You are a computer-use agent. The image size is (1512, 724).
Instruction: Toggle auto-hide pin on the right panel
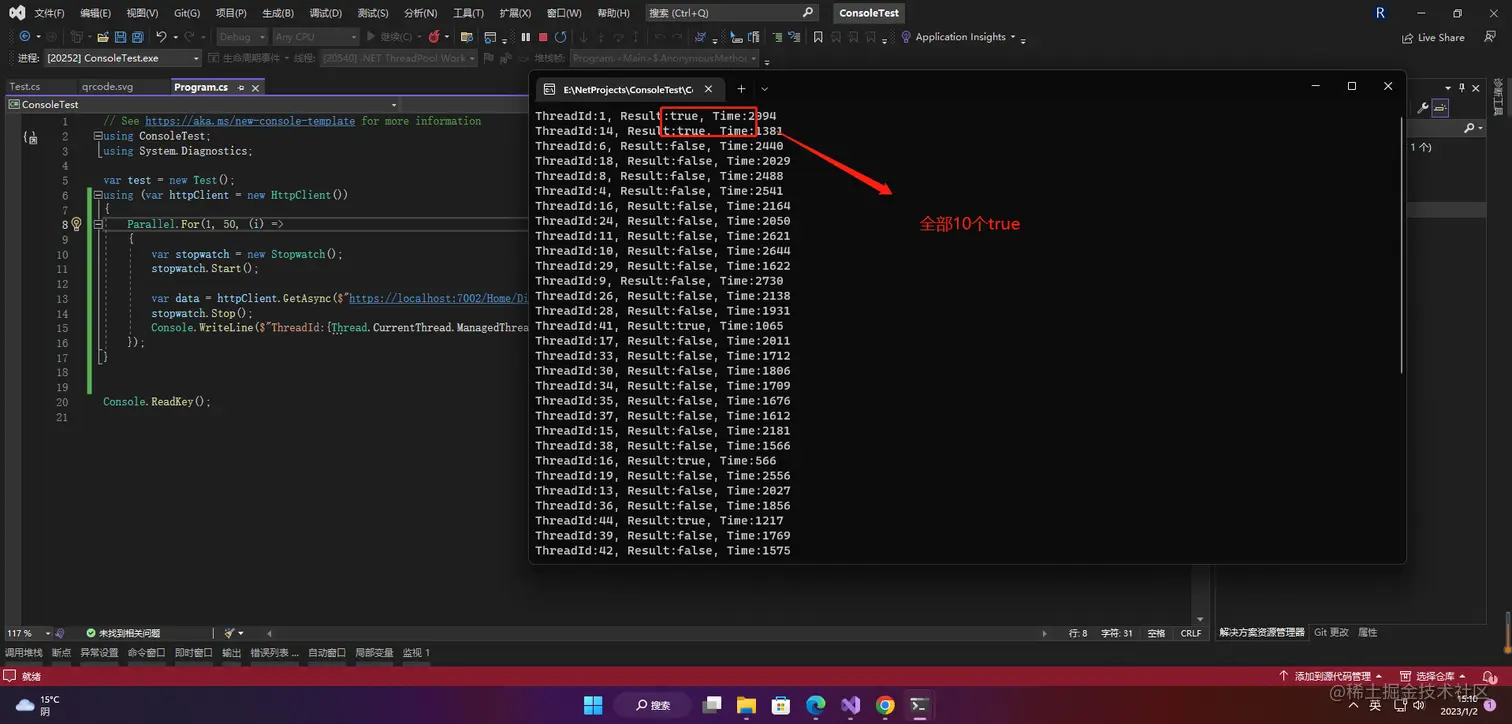1461,88
